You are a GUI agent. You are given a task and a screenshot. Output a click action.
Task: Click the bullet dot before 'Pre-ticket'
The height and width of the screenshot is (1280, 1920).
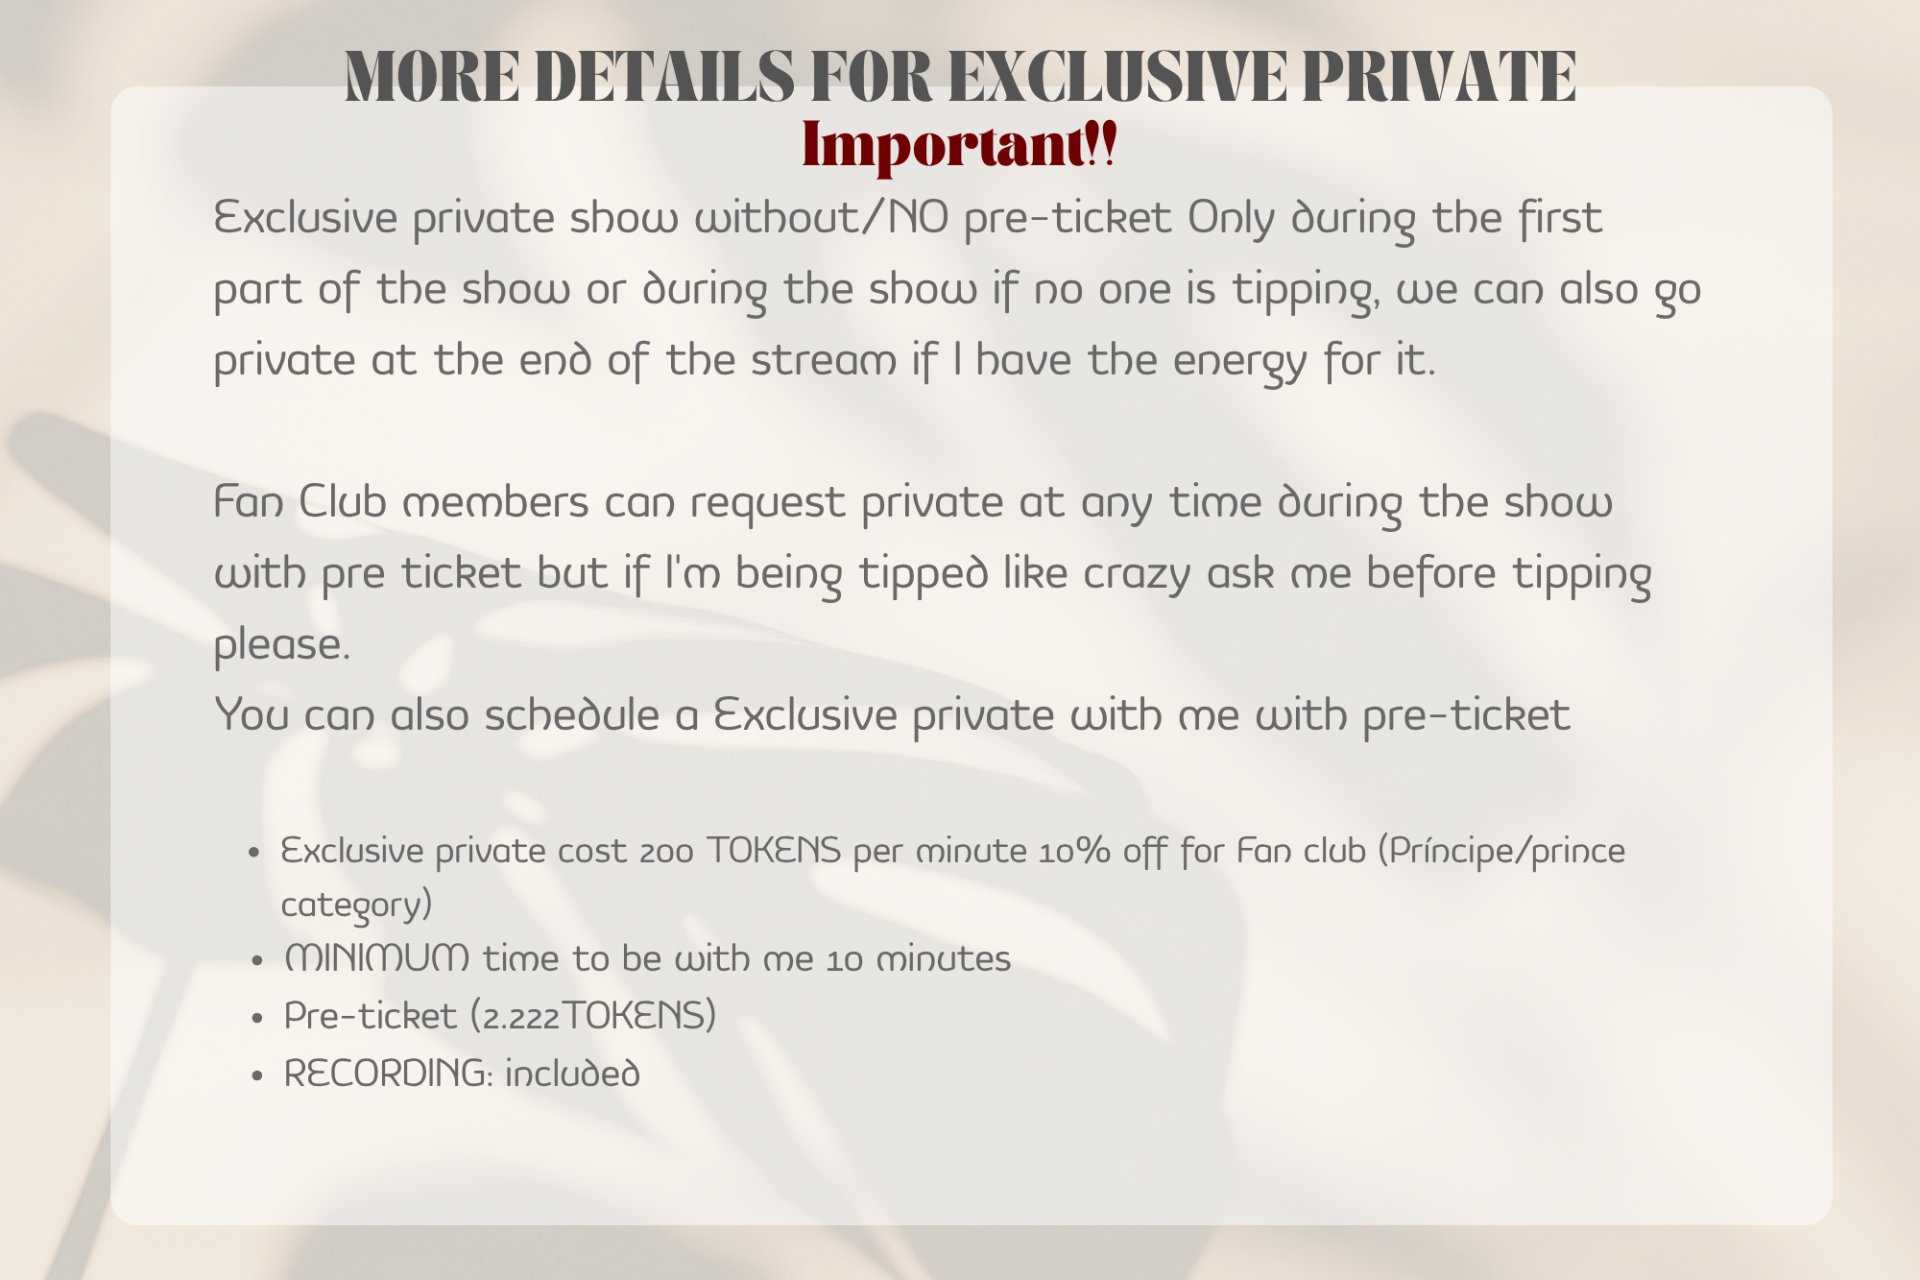coord(257,1018)
